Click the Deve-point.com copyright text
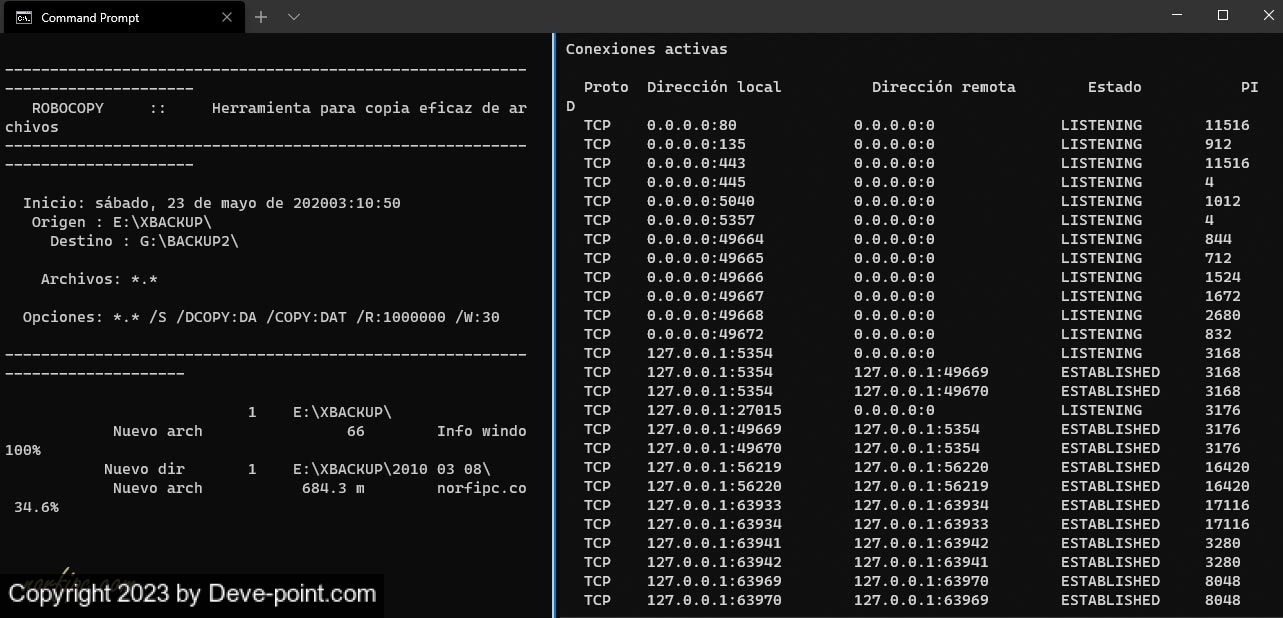This screenshot has width=1283, height=618. (192, 594)
